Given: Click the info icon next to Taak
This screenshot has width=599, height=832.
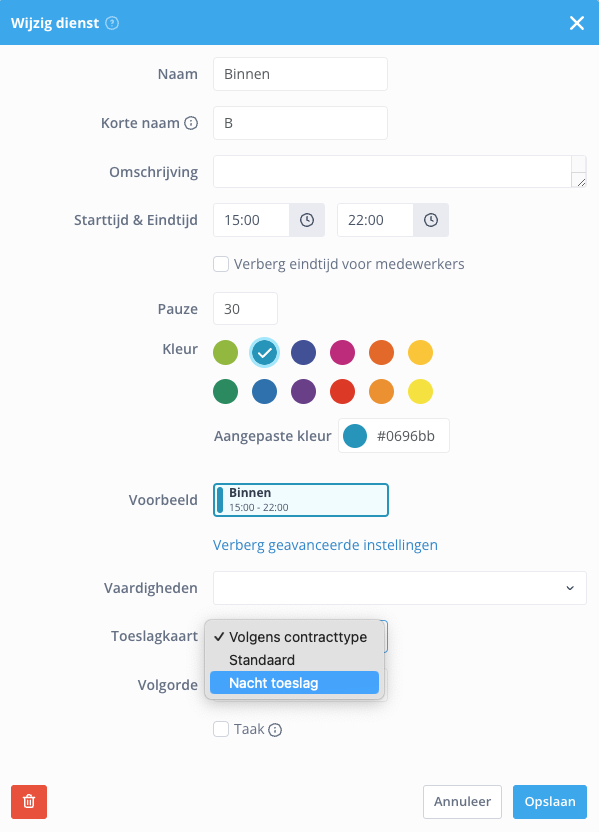Looking at the screenshot, I should pyautogui.click(x=275, y=730).
